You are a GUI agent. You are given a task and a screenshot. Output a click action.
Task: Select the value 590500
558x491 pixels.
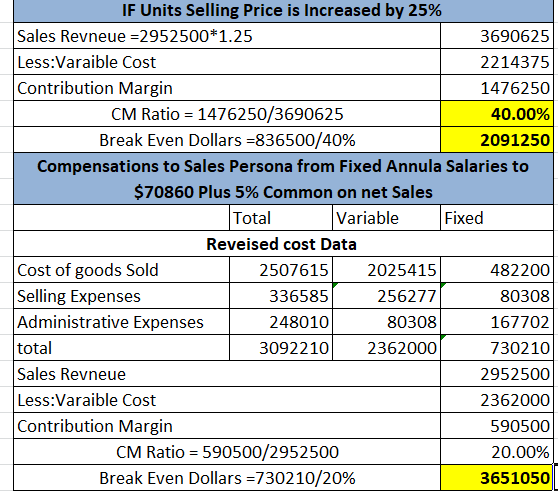click(497, 426)
